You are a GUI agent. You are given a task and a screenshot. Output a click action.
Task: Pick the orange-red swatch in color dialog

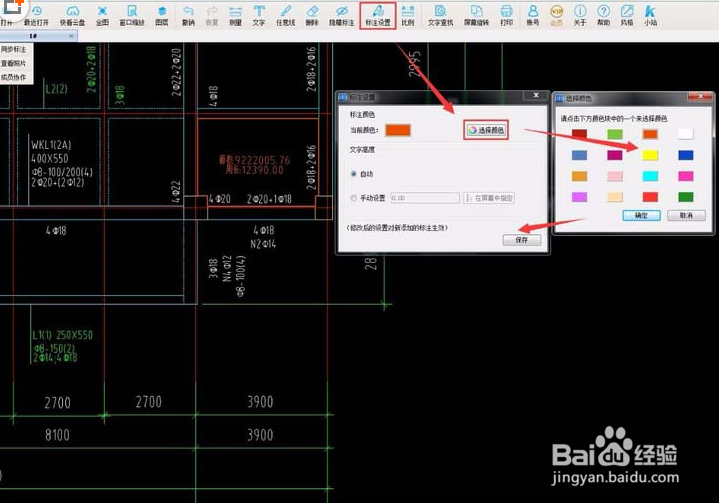coord(650,134)
